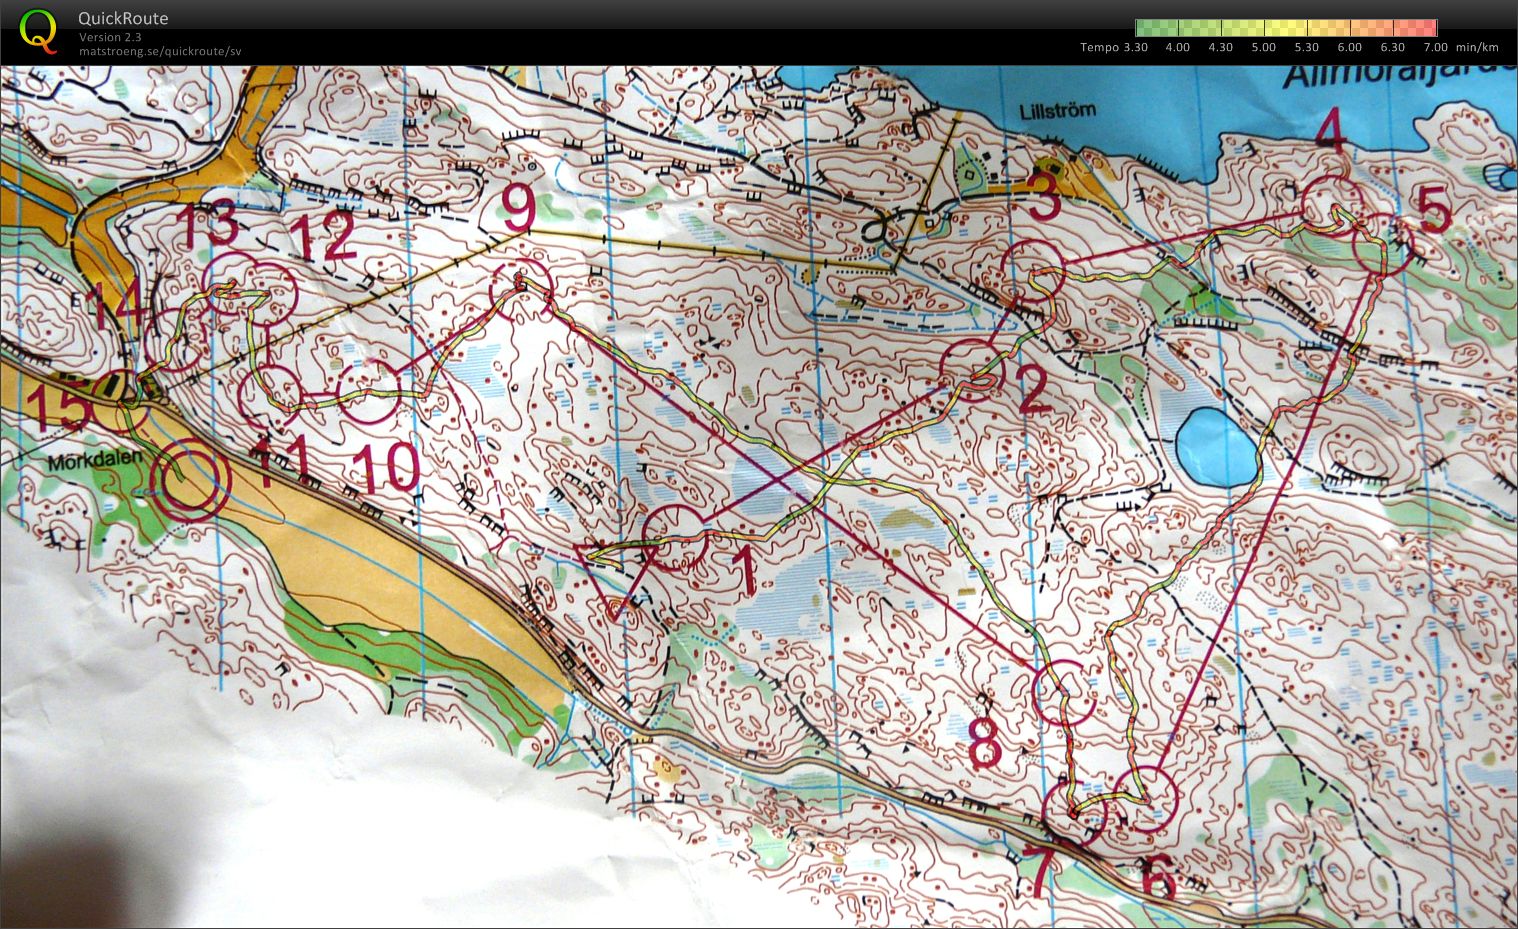Click the Tempo 3.30 label
This screenshot has height=929, width=1518.
click(1114, 47)
